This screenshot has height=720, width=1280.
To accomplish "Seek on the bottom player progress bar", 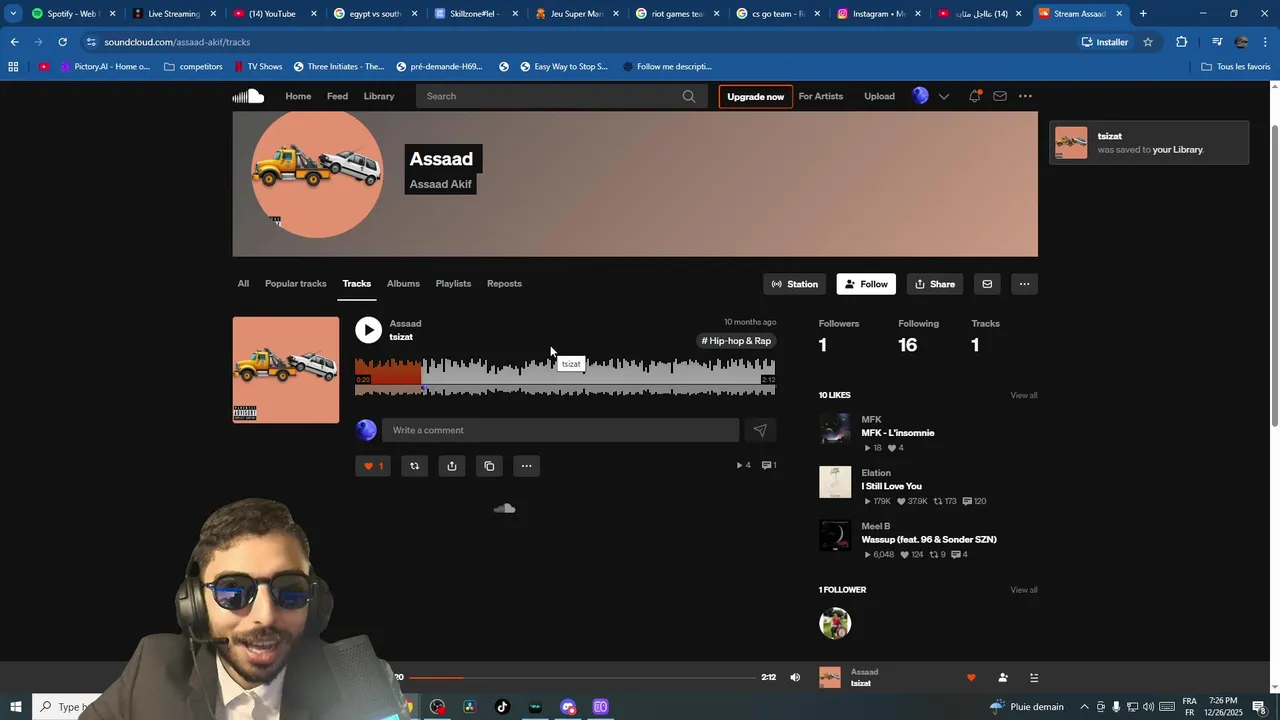I will (583, 678).
